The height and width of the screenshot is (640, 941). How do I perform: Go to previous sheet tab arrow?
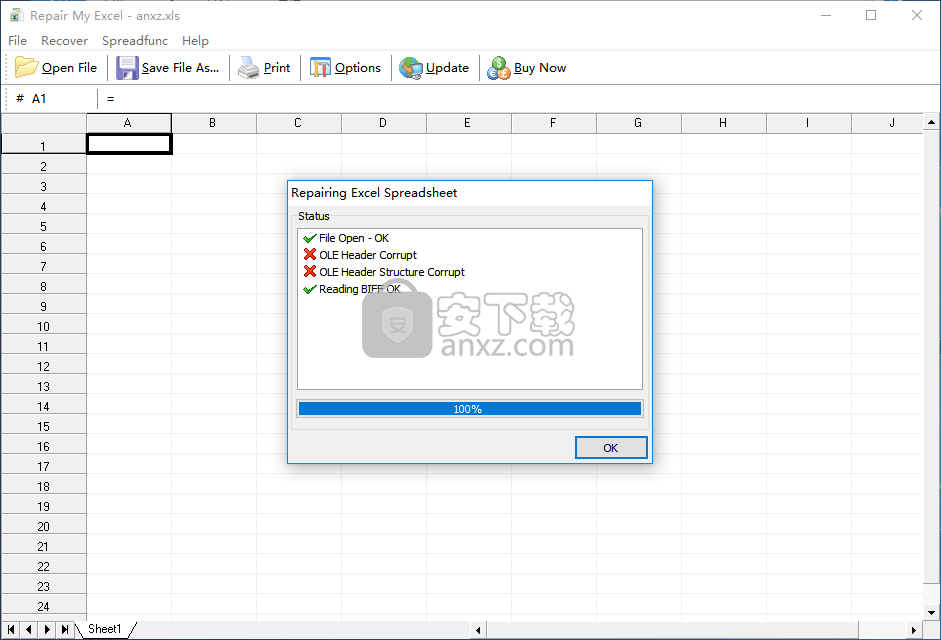click(x=28, y=629)
